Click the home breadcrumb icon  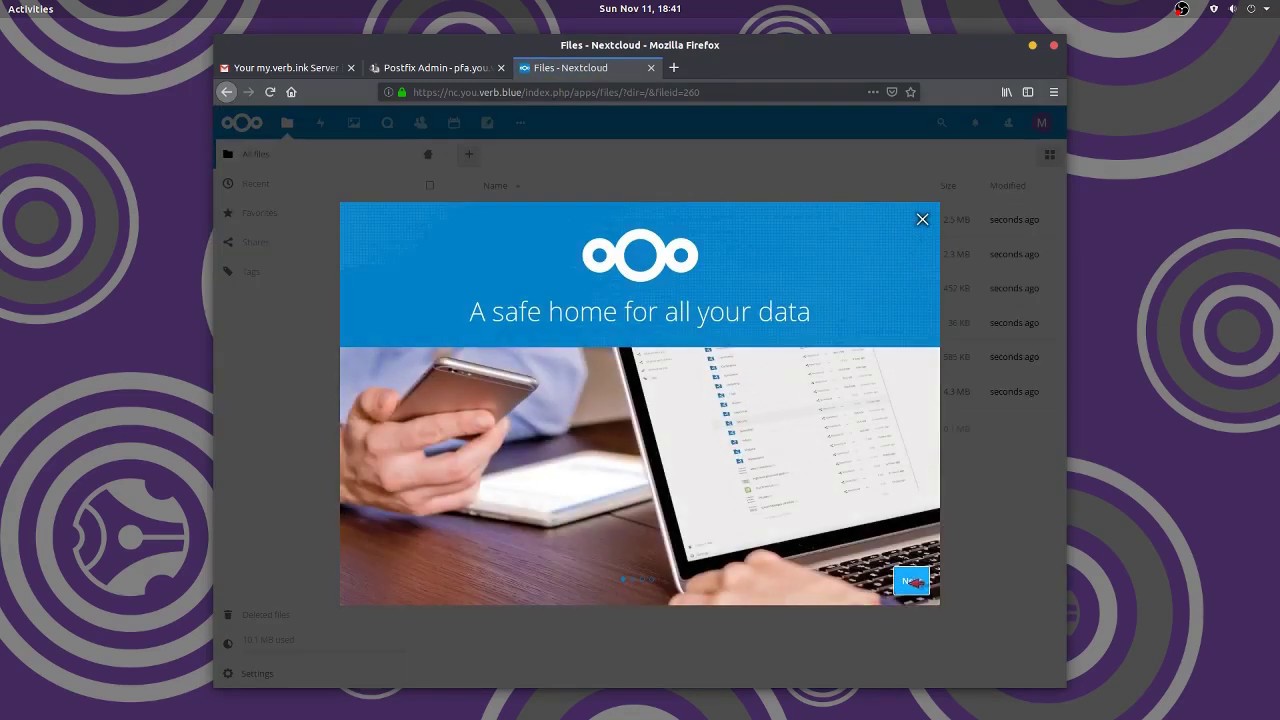click(428, 154)
